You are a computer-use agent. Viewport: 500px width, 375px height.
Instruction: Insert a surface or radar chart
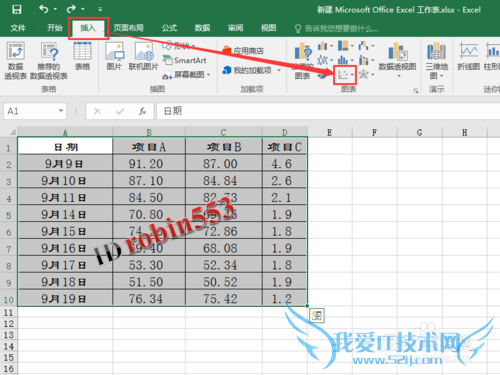(366, 75)
